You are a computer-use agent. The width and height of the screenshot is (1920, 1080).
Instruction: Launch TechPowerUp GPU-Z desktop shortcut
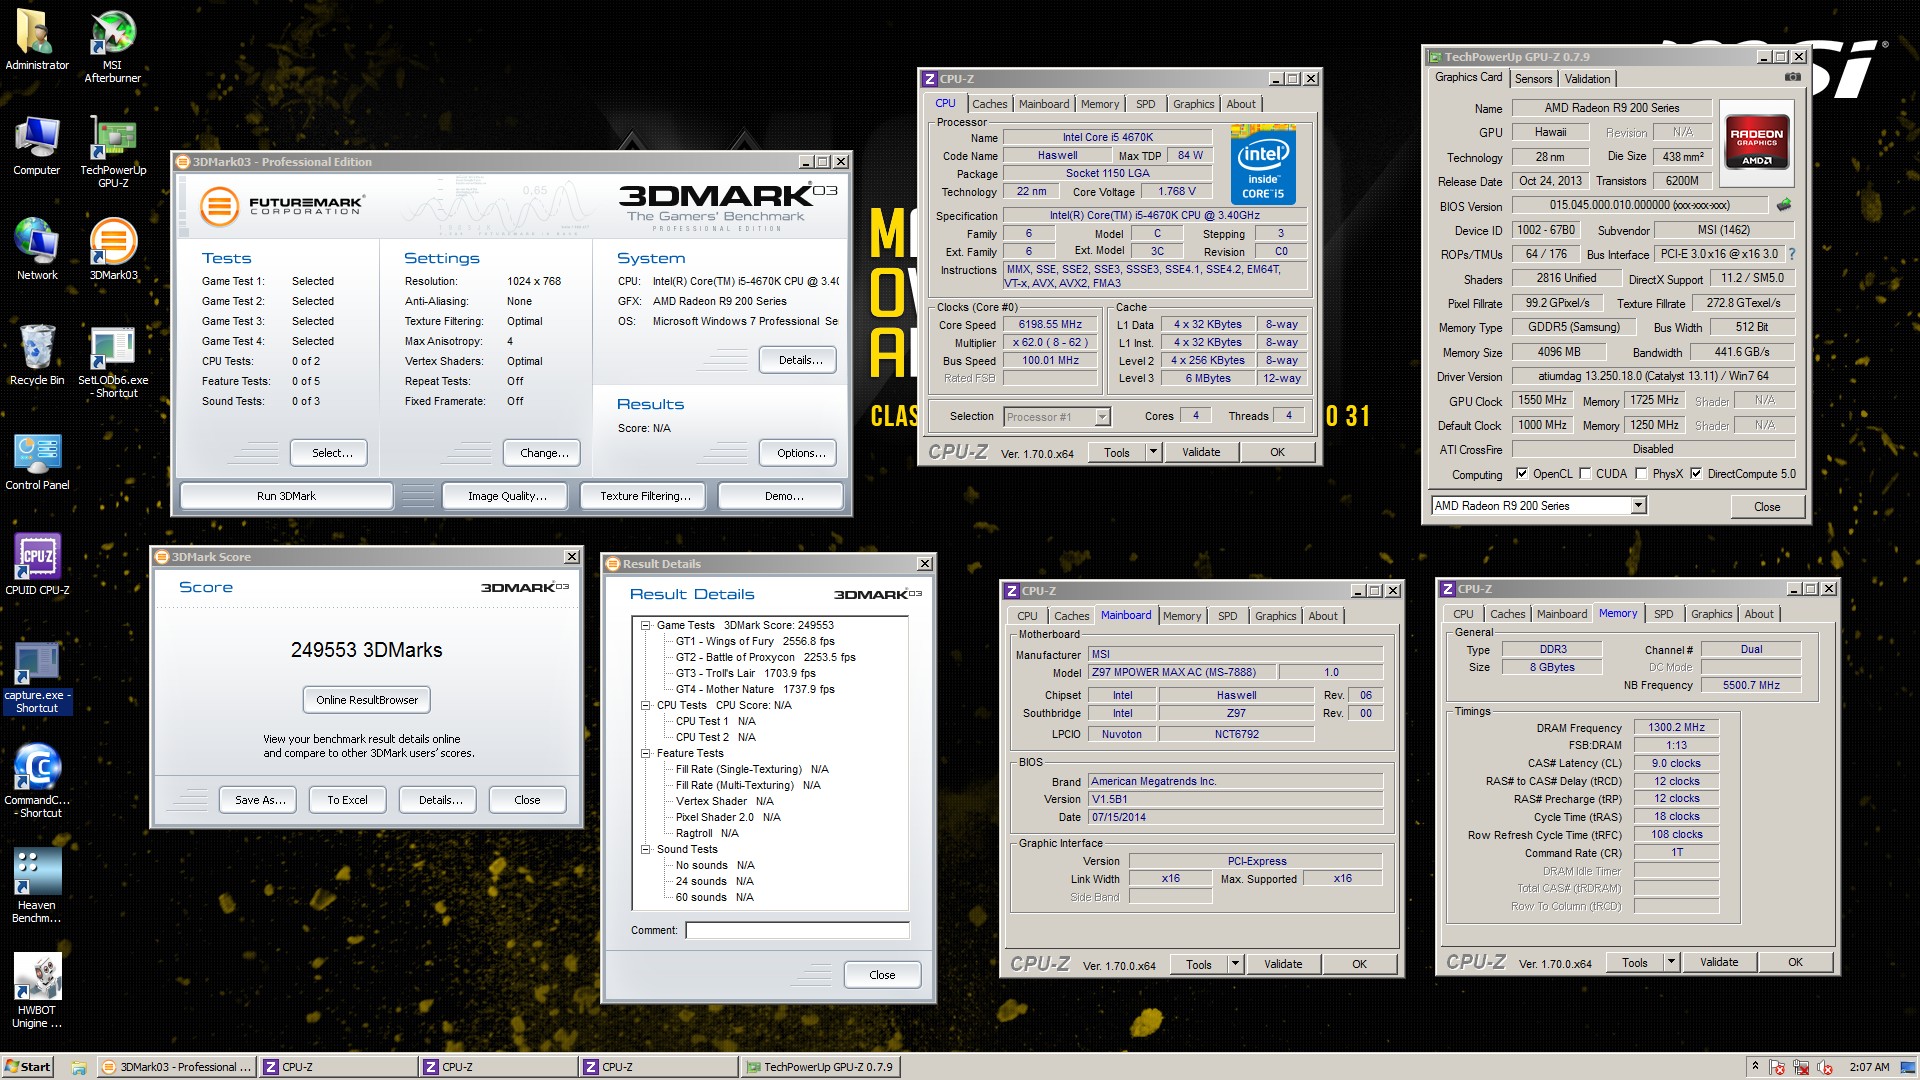tap(112, 151)
